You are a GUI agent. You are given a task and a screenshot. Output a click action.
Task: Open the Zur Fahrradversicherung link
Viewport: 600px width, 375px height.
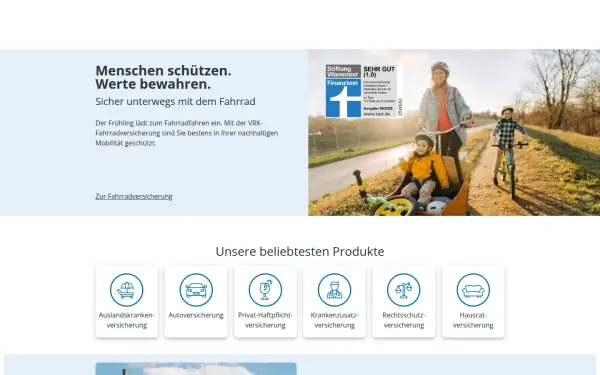tap(134, 196)
